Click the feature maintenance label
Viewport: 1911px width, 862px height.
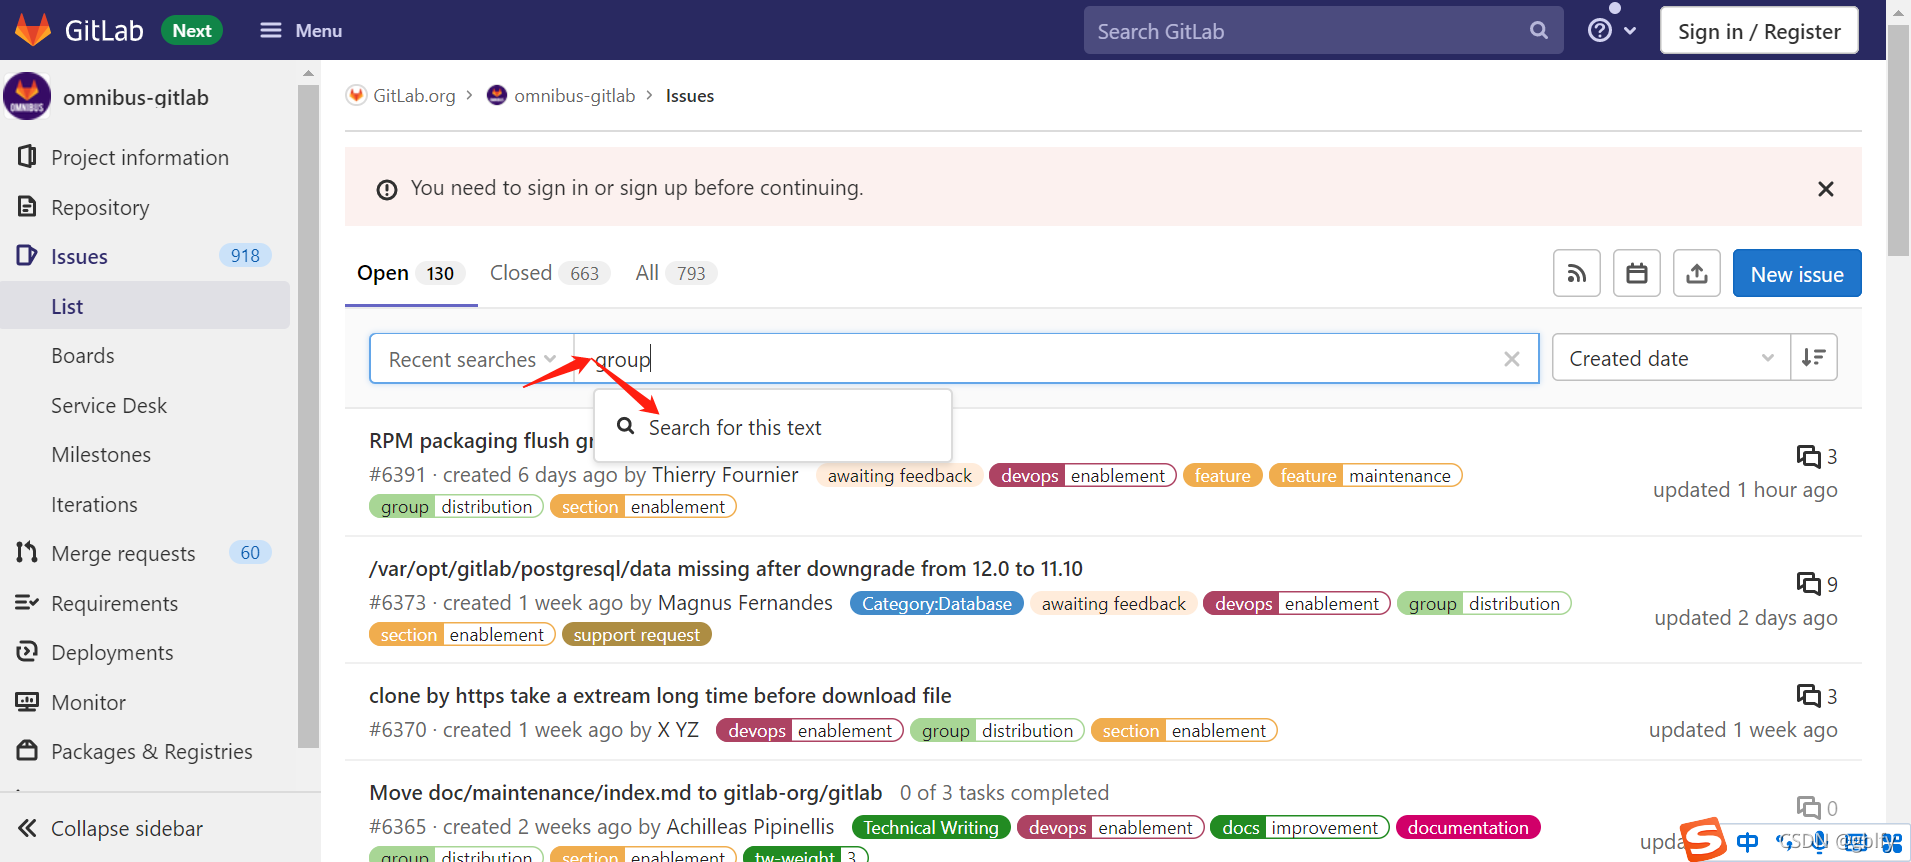click(1365, 476)
